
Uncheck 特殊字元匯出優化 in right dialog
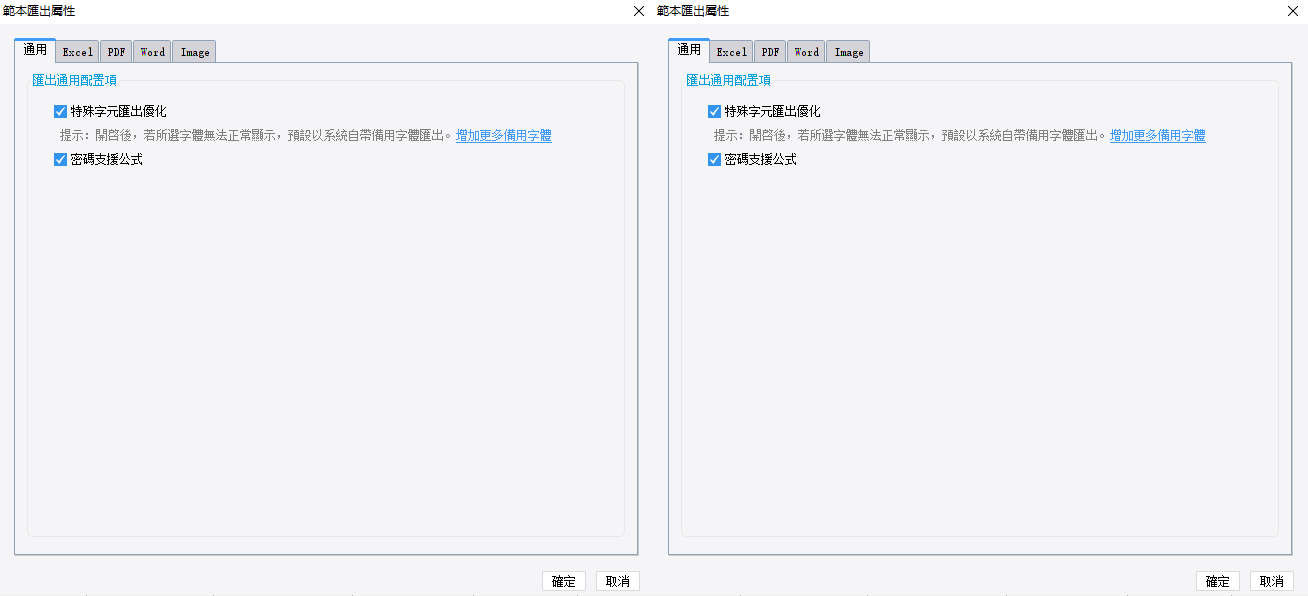pos(714,112)
